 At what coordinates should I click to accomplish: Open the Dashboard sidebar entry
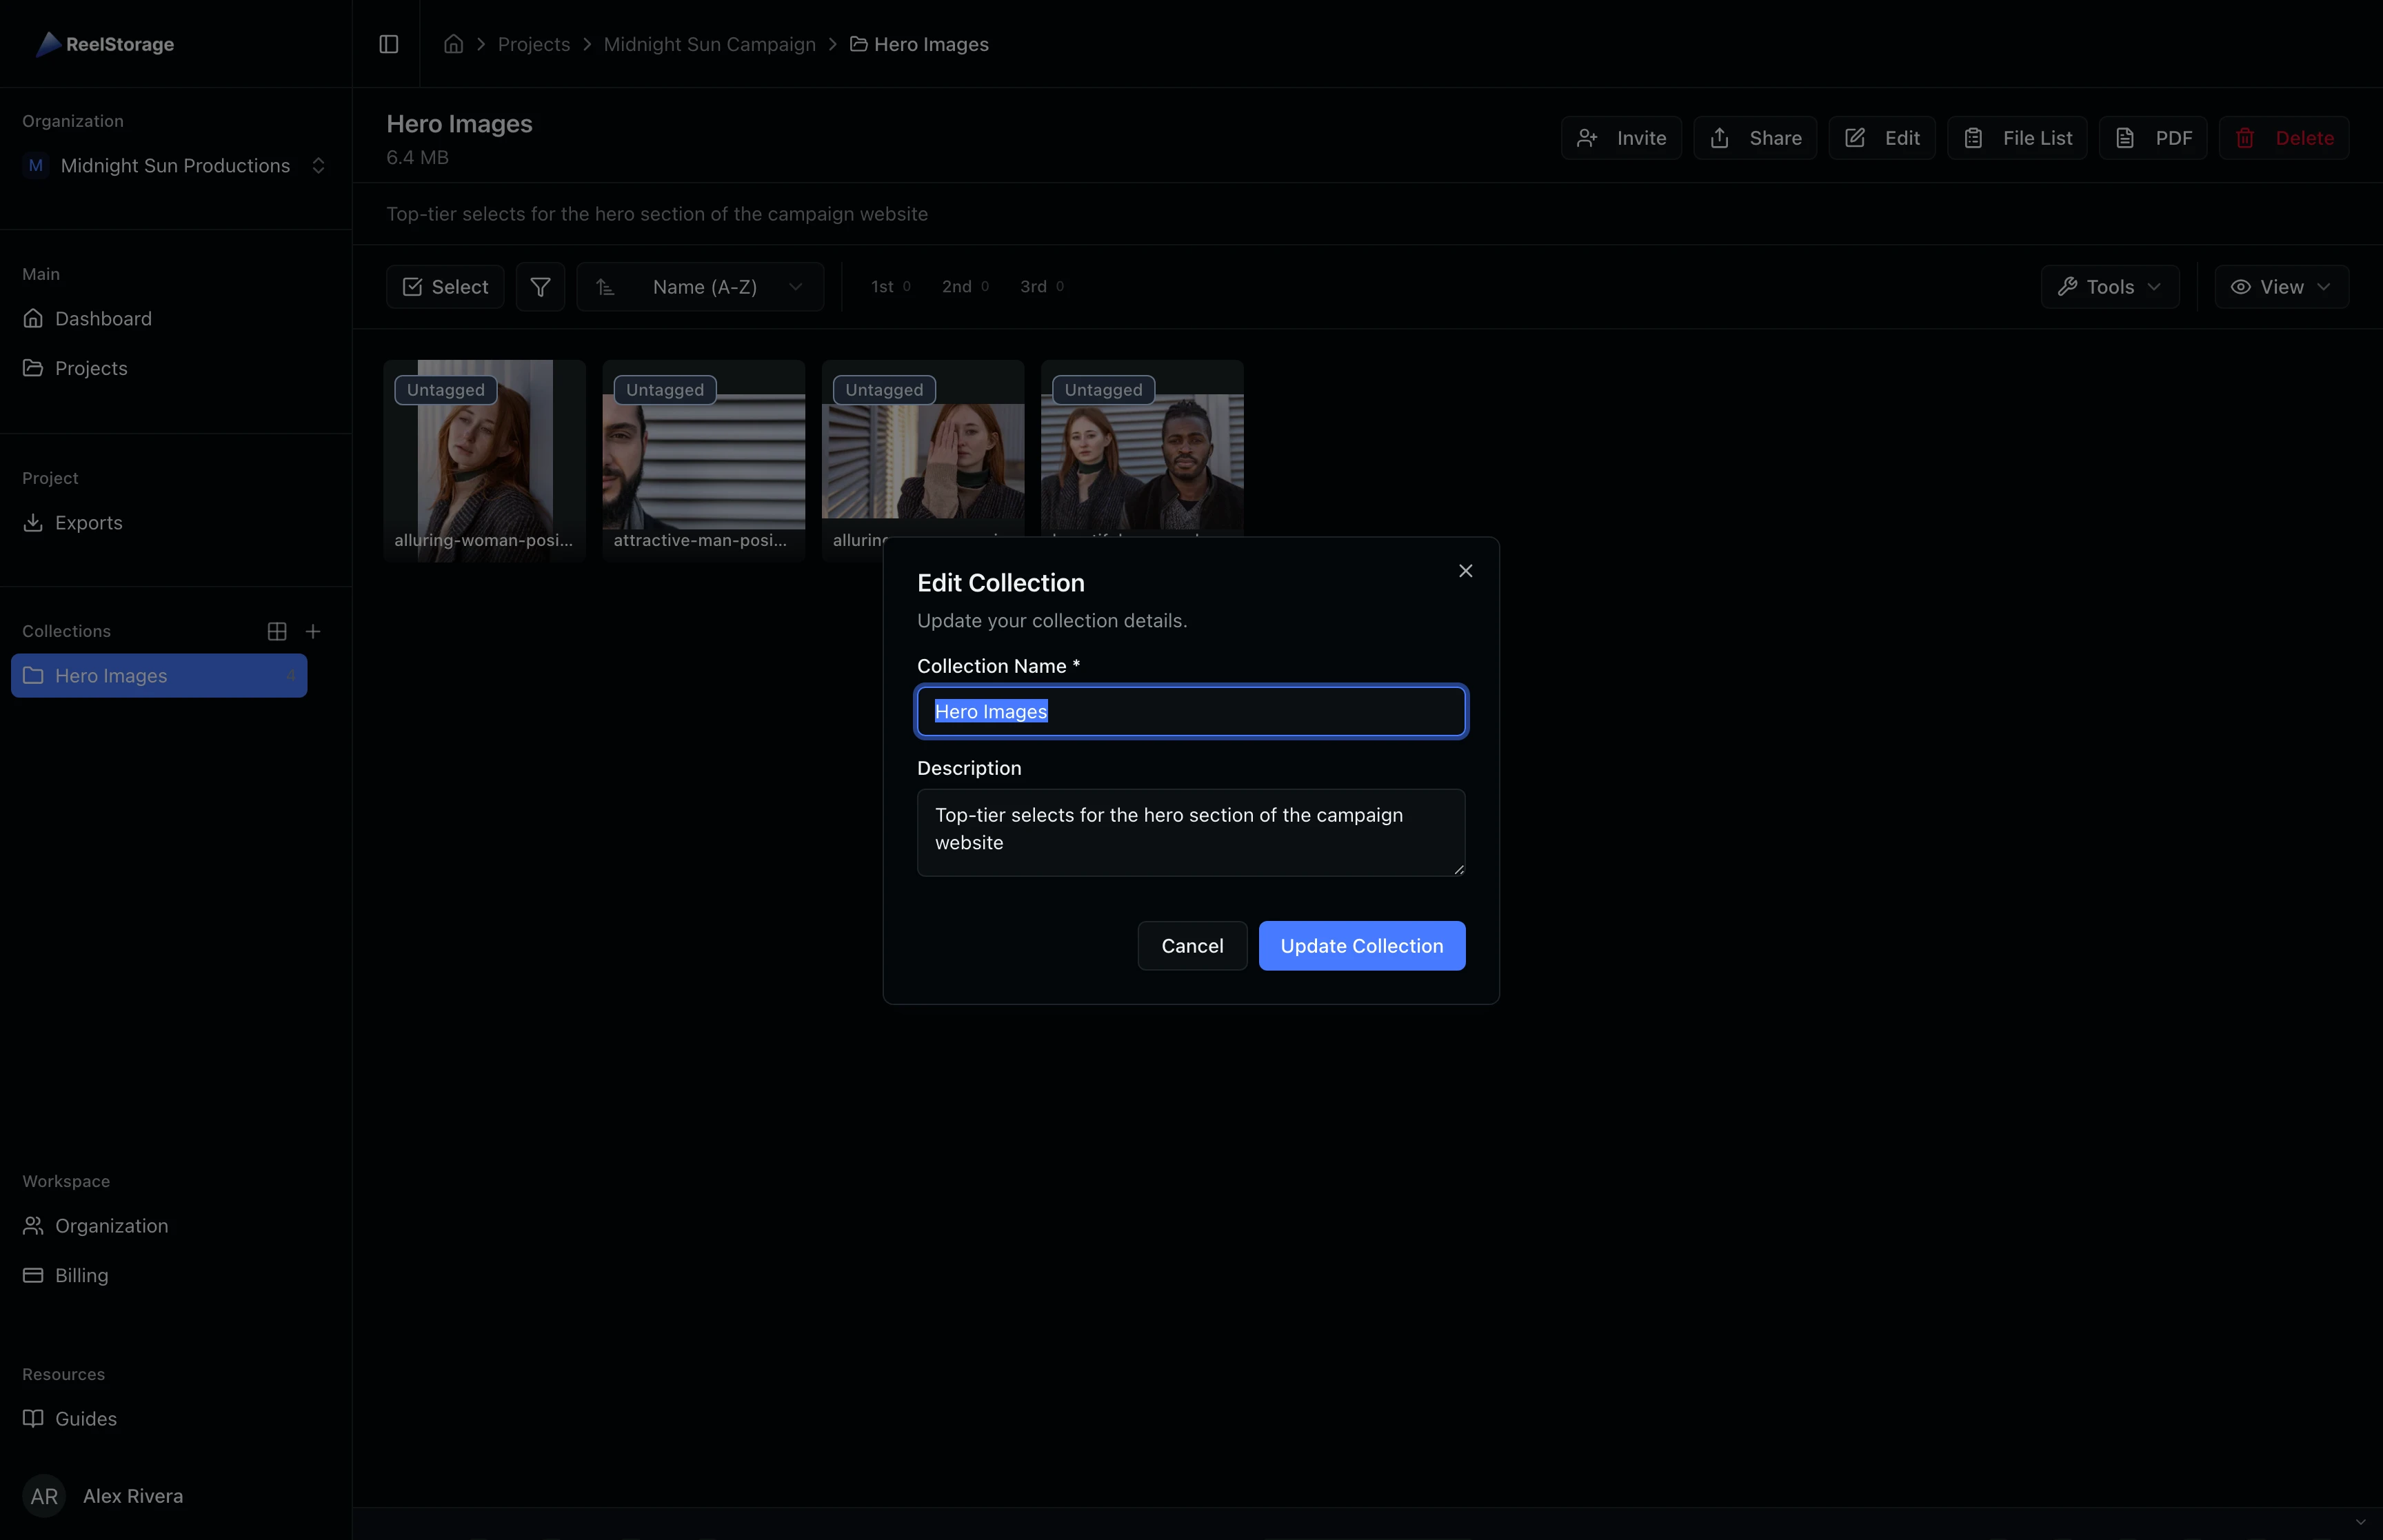click(104, 318)
